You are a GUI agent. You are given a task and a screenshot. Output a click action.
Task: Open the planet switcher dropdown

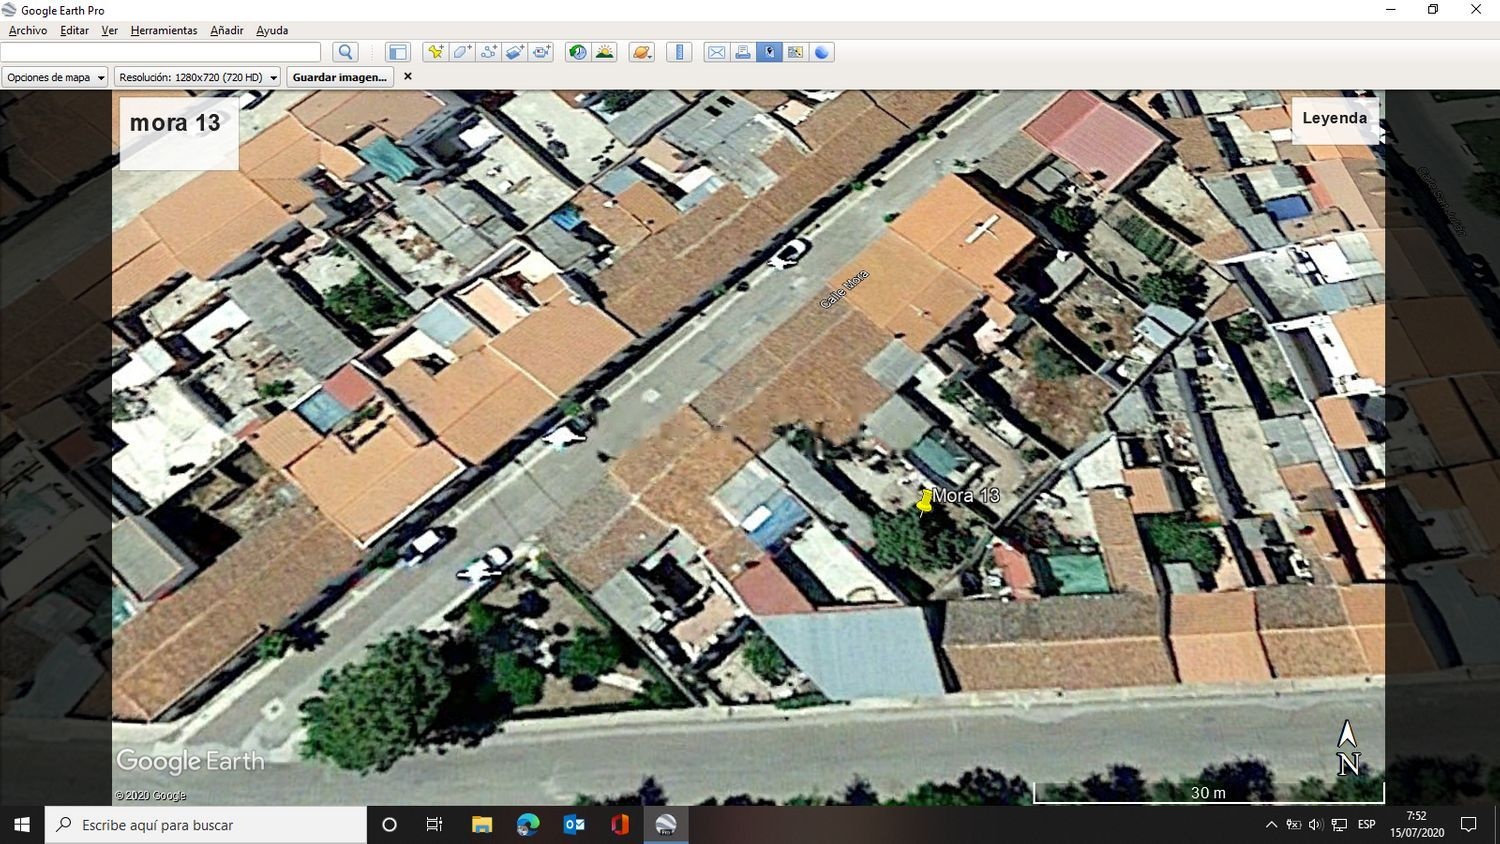pyautogui.click(x=642, y=52)
